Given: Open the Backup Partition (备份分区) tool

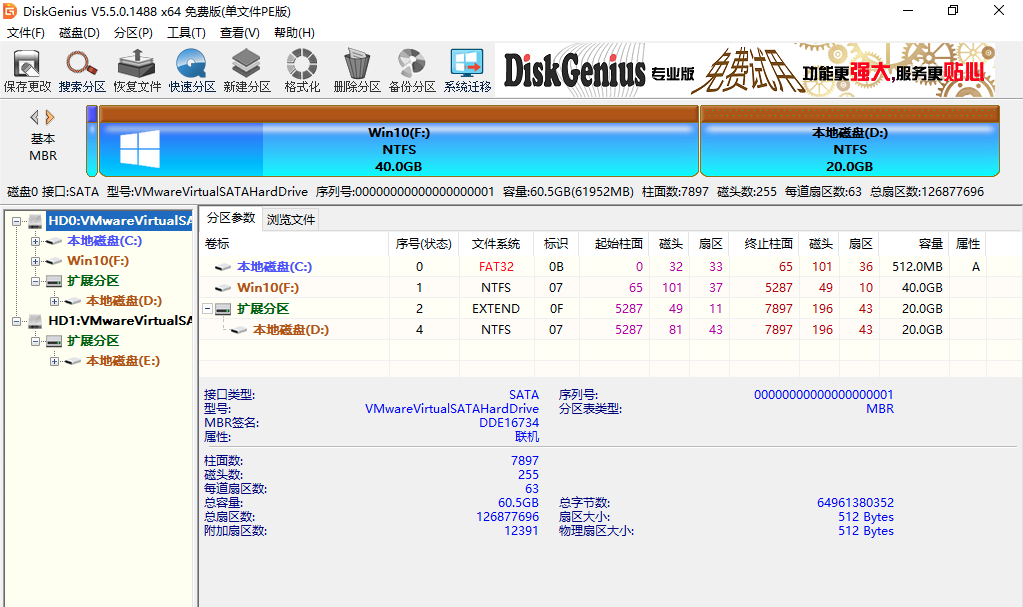Looking at the screenshot, I should click(412, 70).
